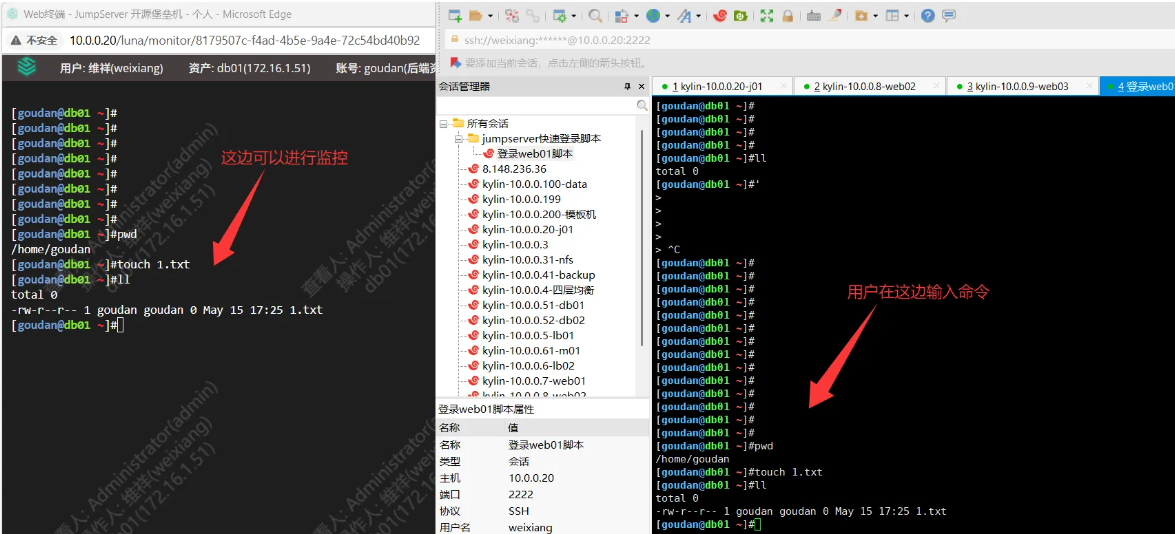Click the username value weixiang in properties

[x=531, y=527]
